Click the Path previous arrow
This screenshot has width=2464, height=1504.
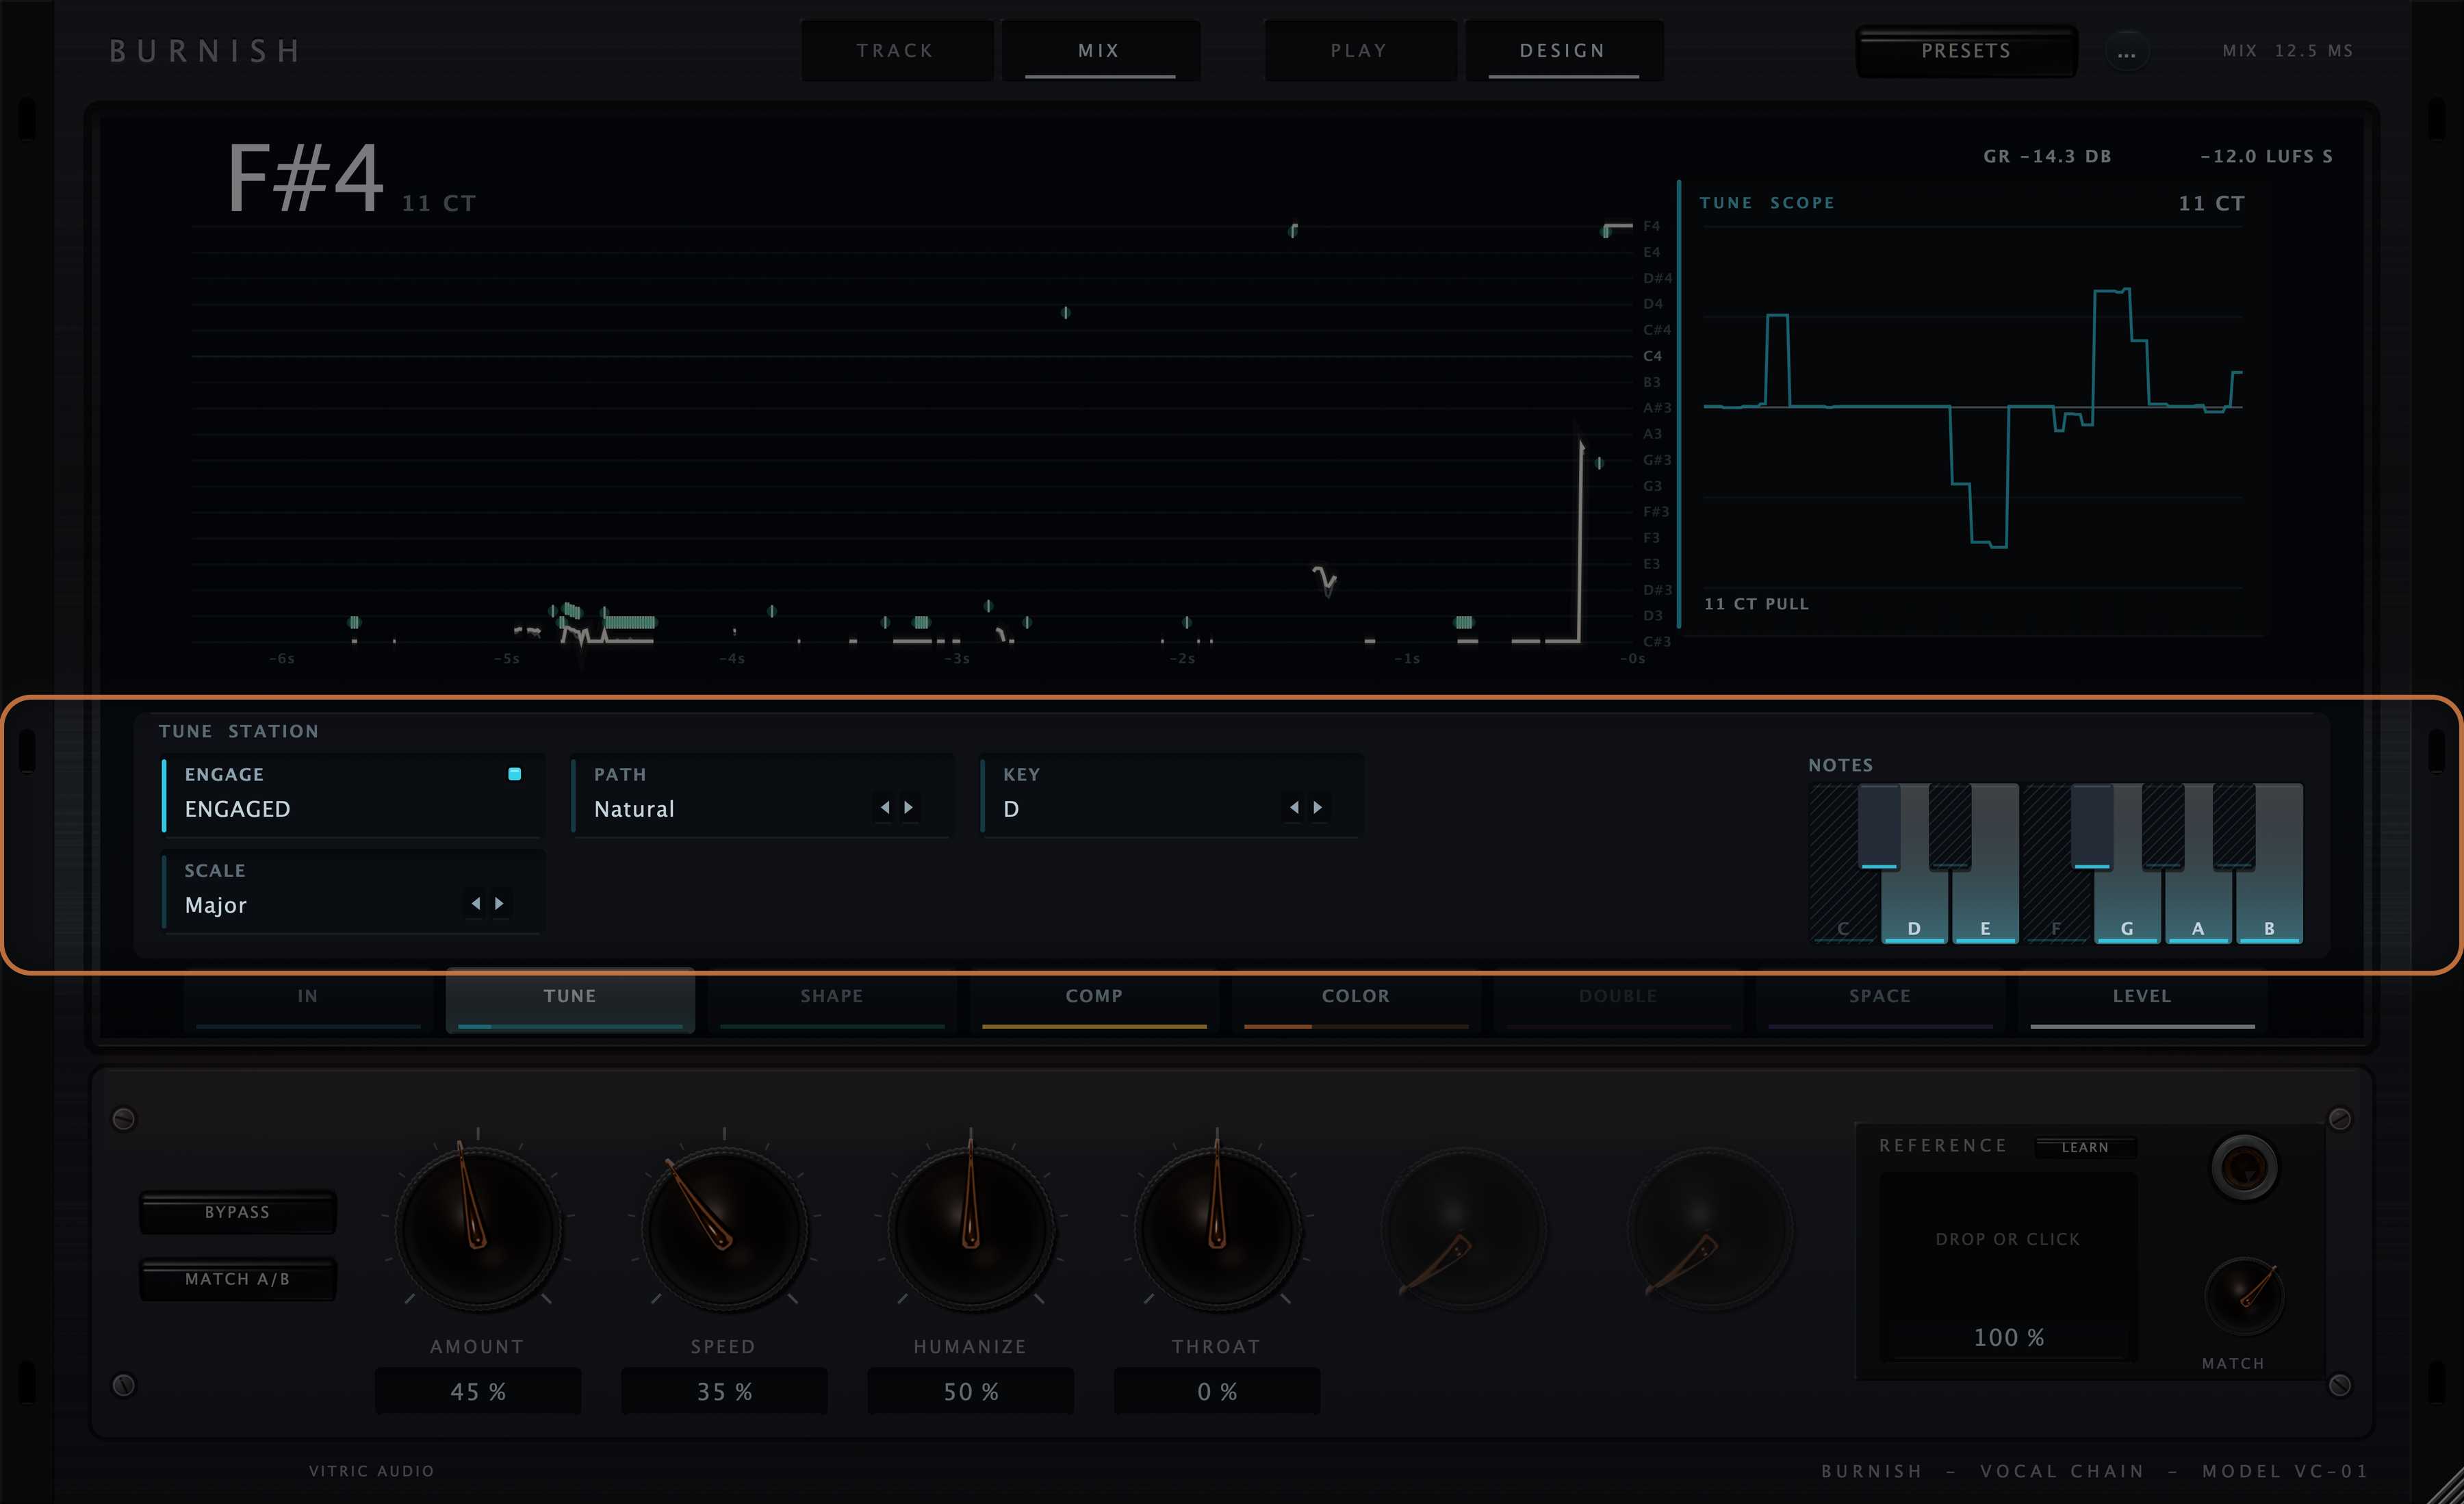coord(884,807)
